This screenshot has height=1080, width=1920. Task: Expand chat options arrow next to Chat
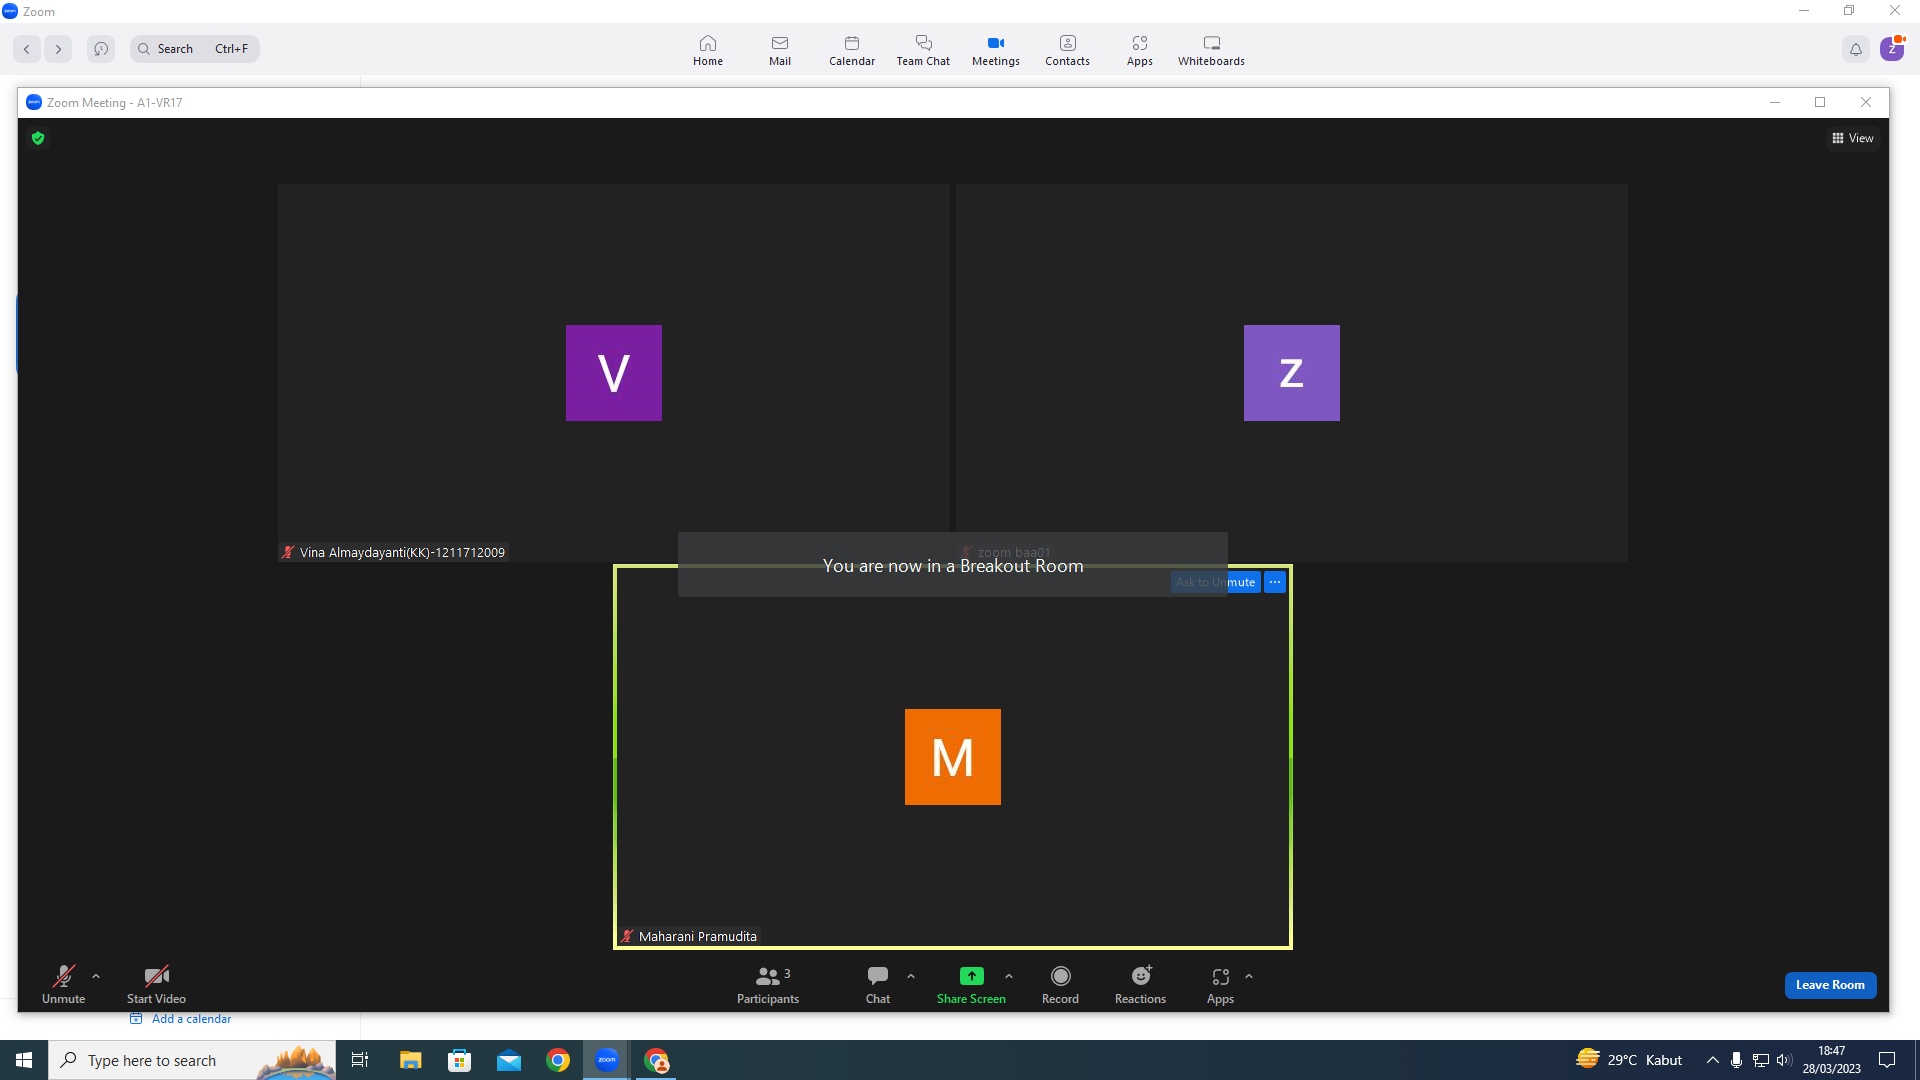click(911, 976)
